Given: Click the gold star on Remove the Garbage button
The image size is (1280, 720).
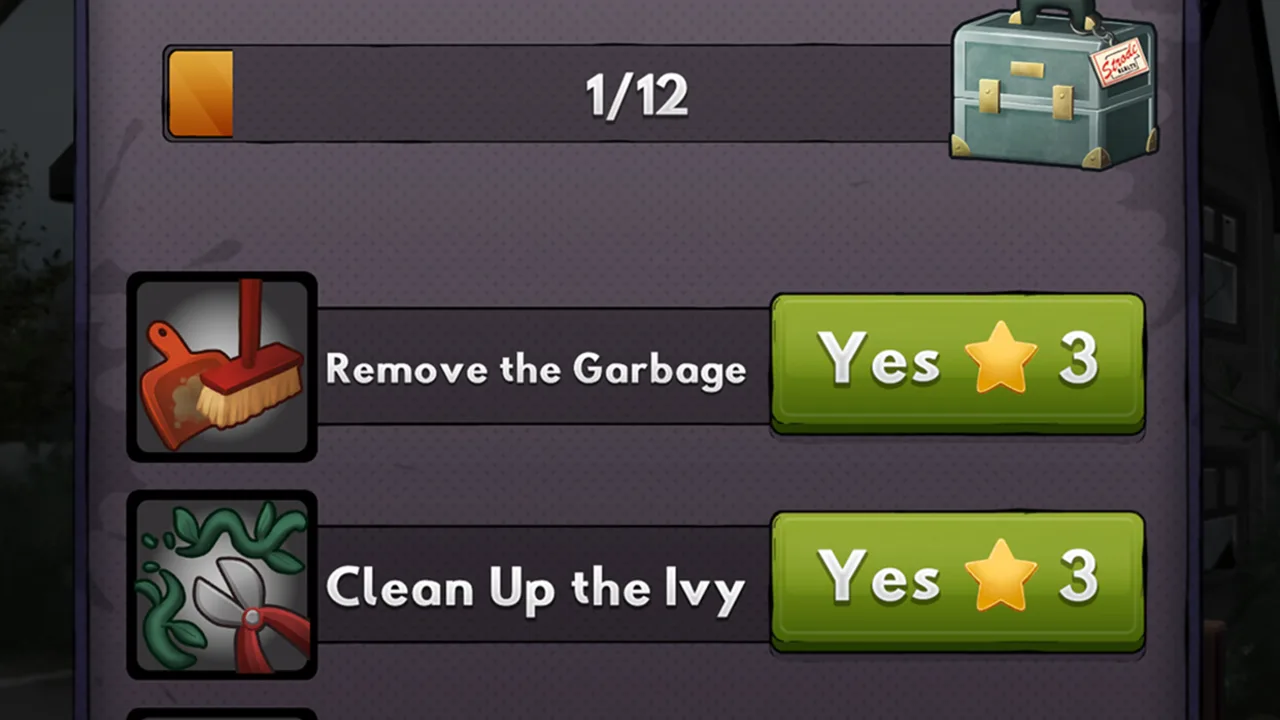Looking at the screenshot, I should (1001, 358).
